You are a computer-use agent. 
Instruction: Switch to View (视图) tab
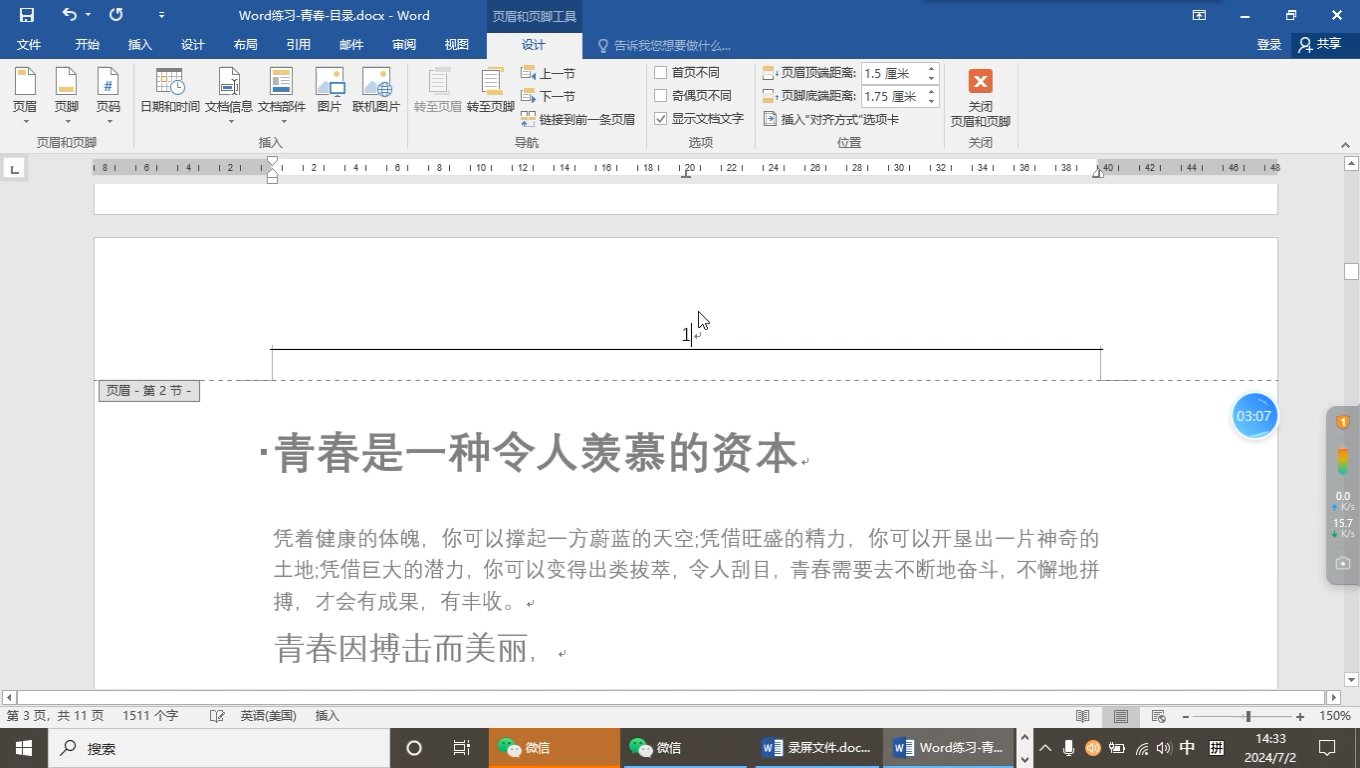457,45
